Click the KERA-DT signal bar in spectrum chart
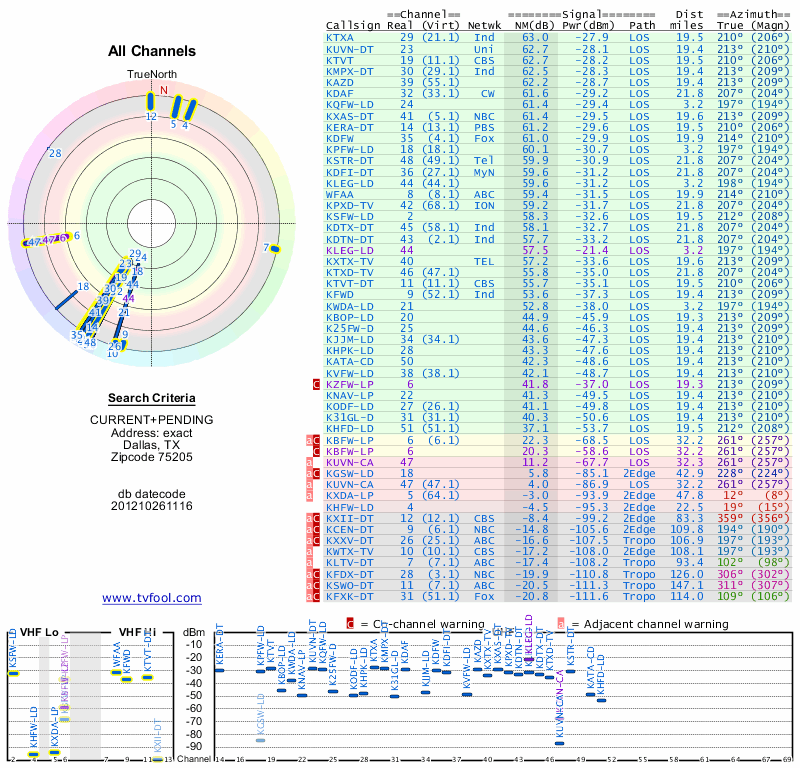This screenshot has width=800, height=768. click(x=219, y=670)
